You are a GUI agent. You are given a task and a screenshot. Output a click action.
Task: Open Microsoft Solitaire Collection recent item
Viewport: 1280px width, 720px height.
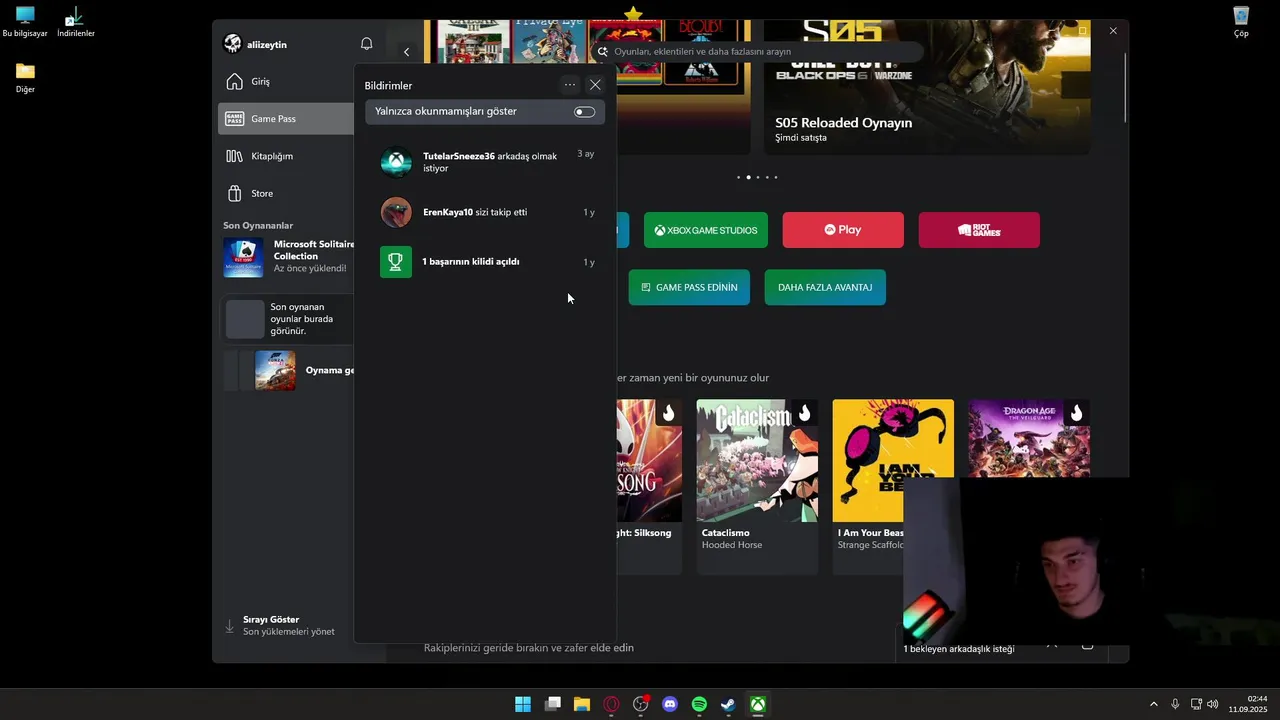[286, 257]
